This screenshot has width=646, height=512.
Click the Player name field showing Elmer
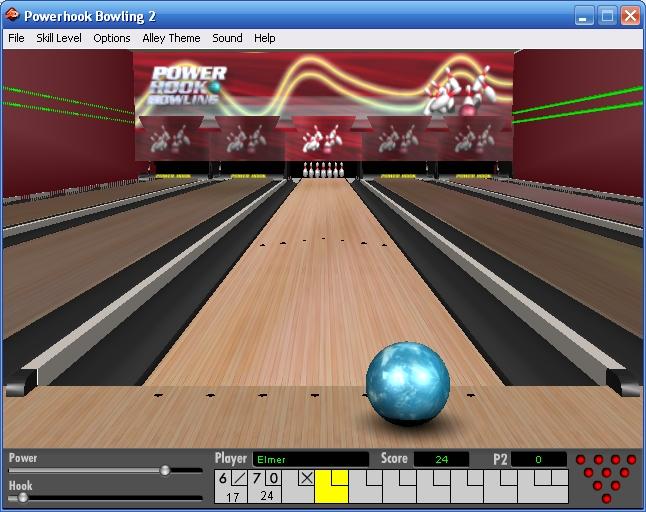310,459
